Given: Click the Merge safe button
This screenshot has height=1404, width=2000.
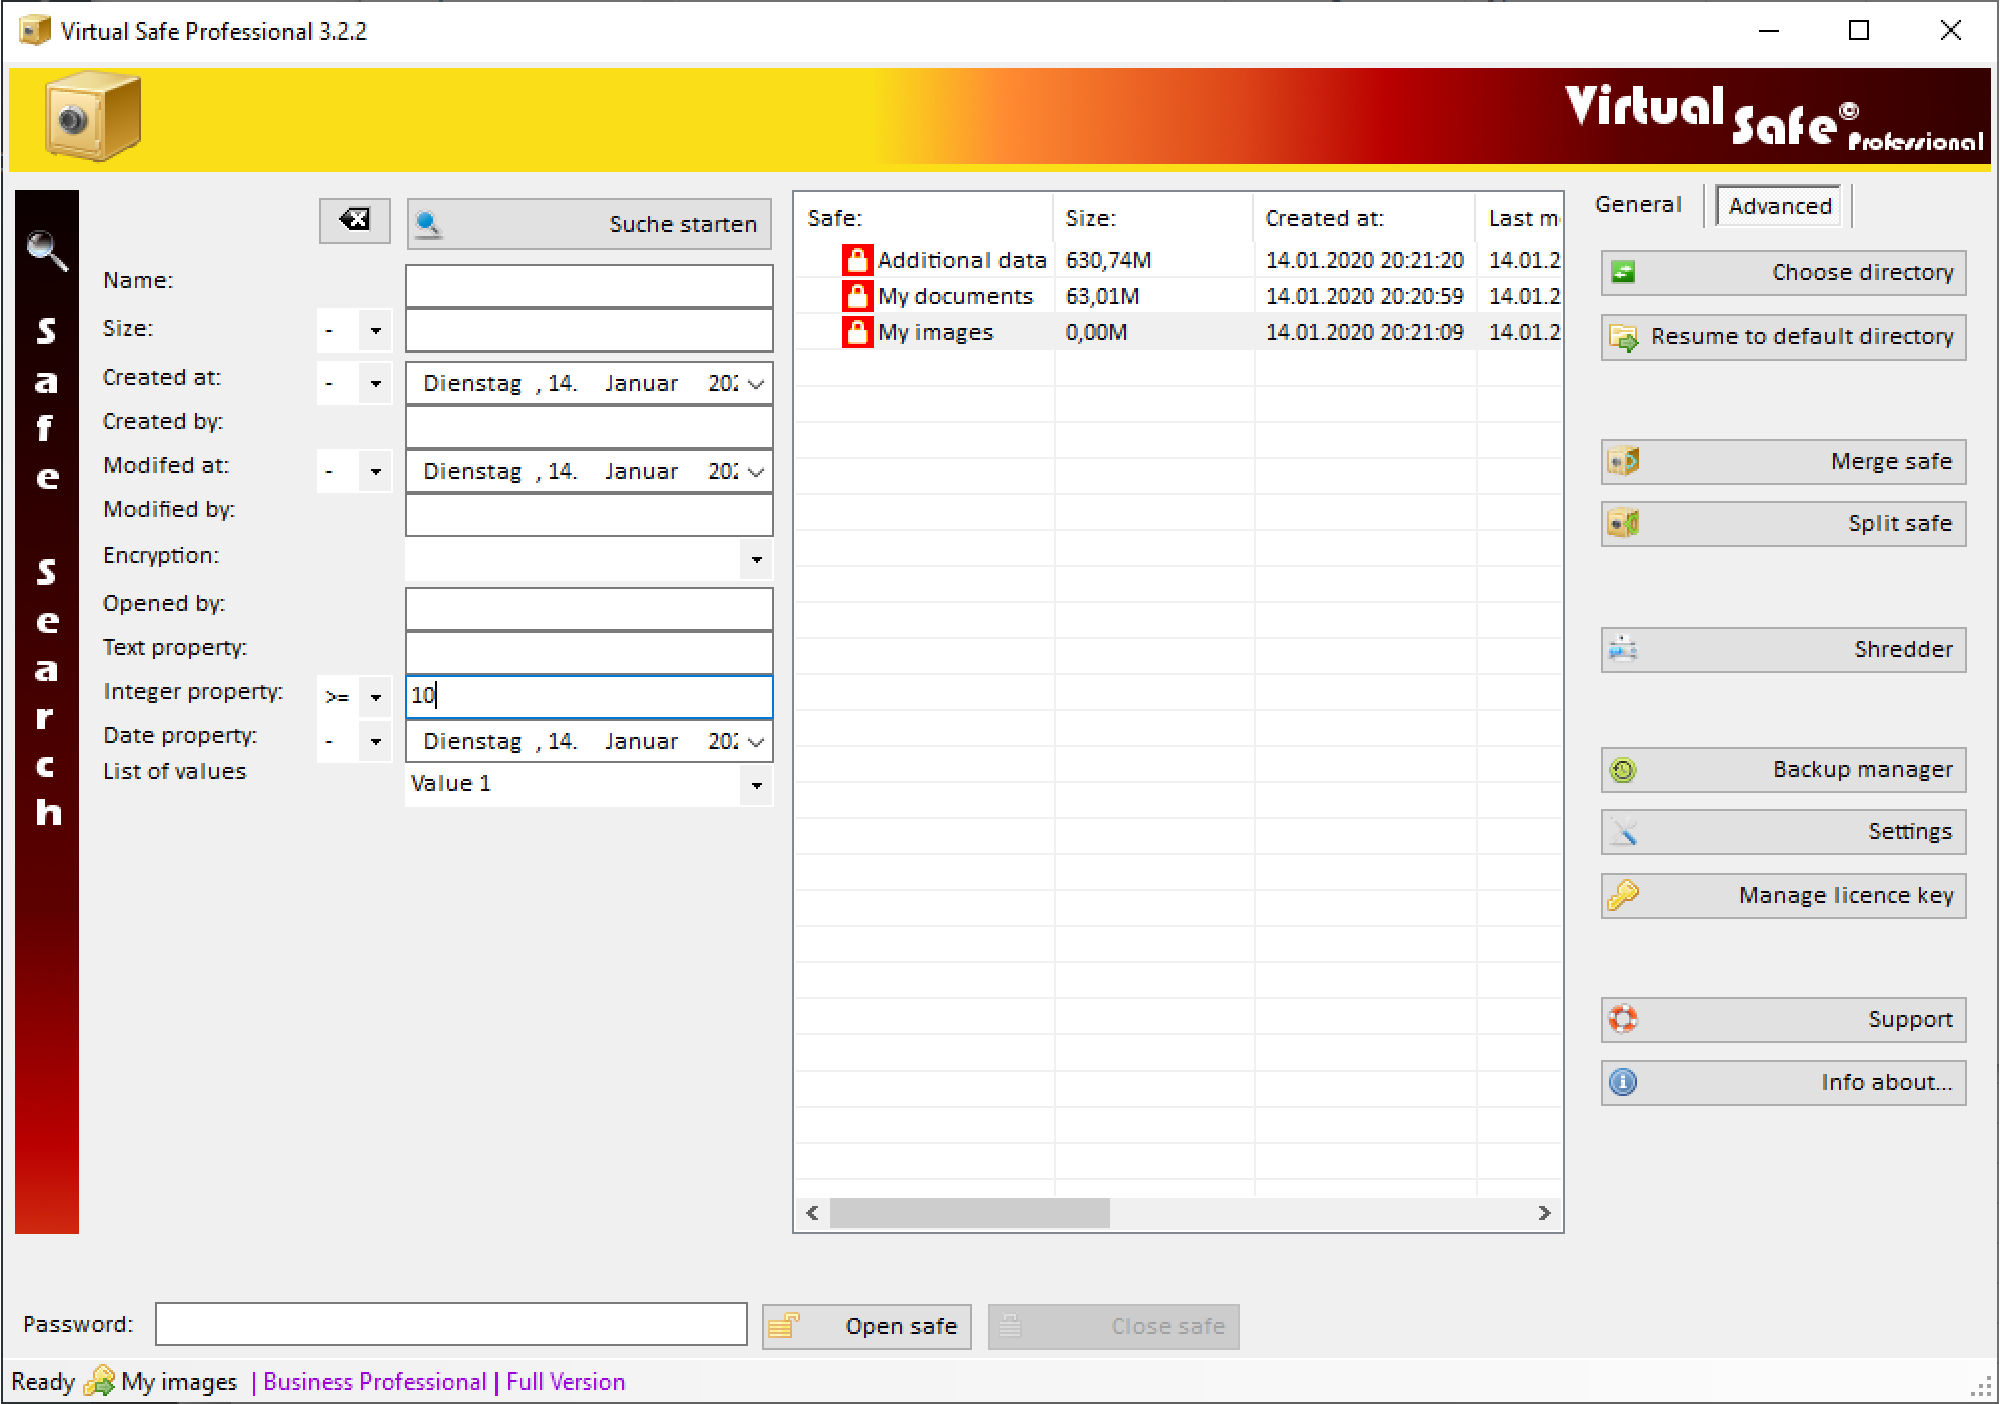Looking at the screenshot, I should tap(1783, 462).
